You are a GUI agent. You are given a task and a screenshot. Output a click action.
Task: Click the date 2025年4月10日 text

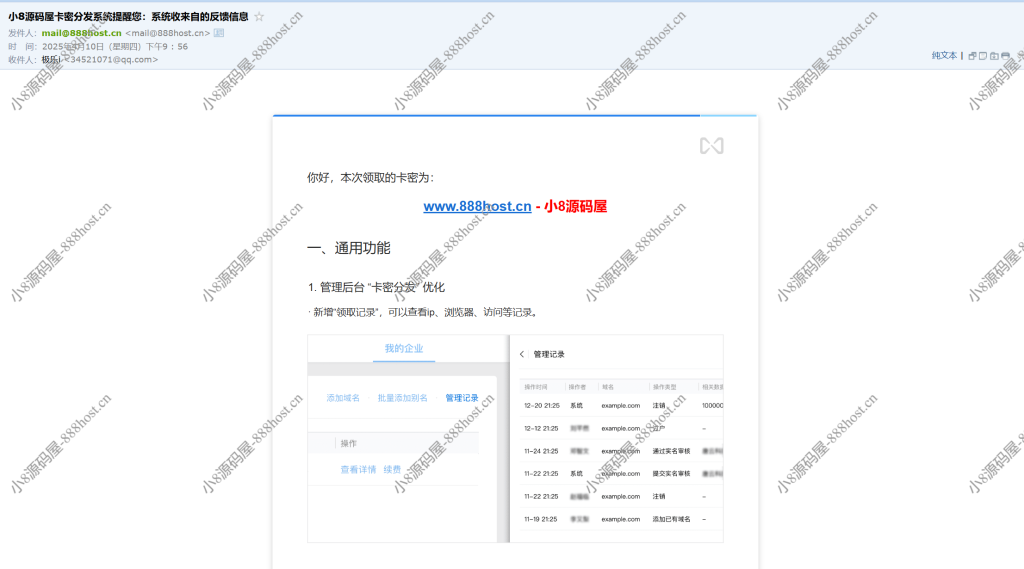73,46
